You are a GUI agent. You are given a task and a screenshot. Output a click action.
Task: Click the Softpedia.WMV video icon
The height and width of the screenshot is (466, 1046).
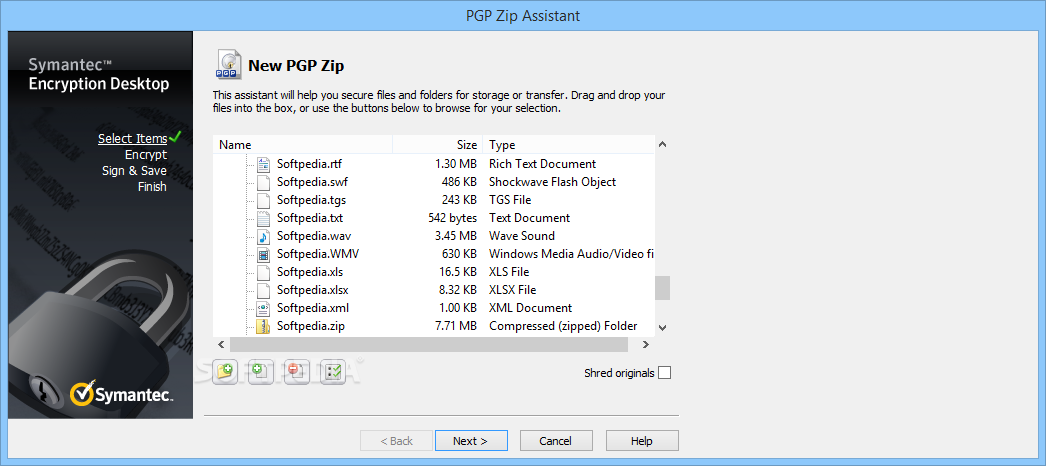coord(264,254)
